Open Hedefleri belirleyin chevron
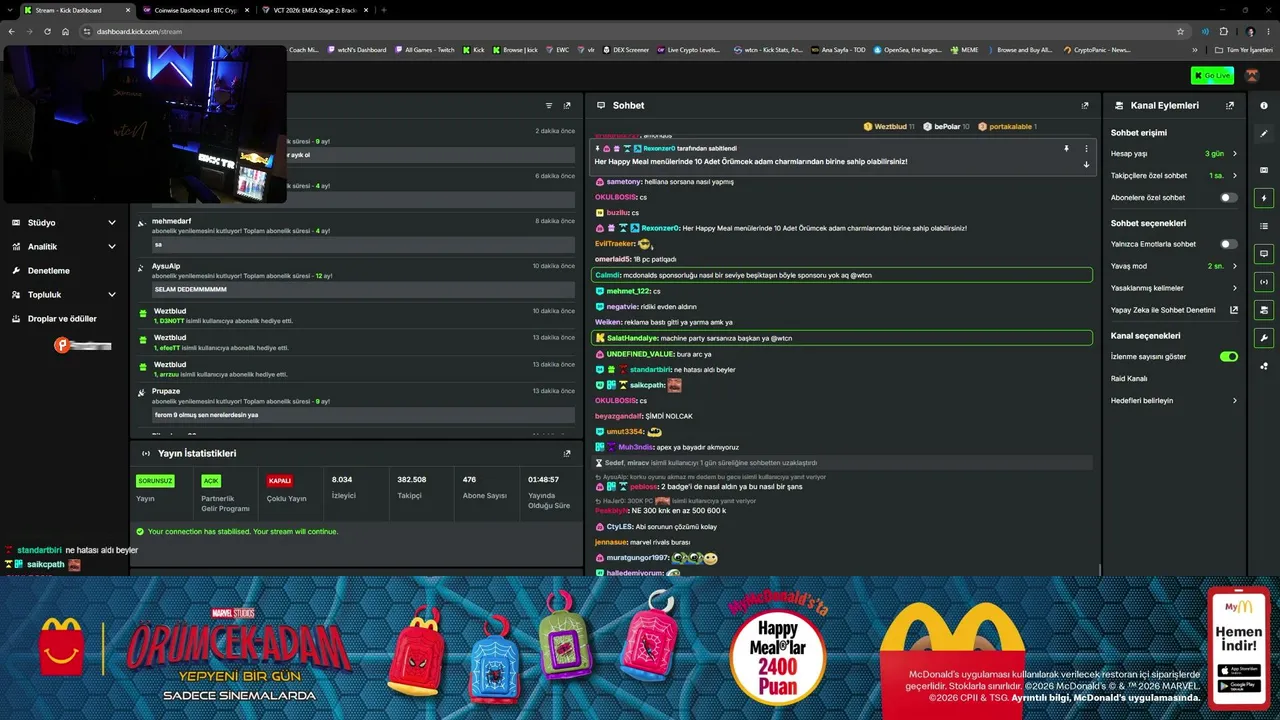The image size is (1280, 720). (x=1235, y=400)
